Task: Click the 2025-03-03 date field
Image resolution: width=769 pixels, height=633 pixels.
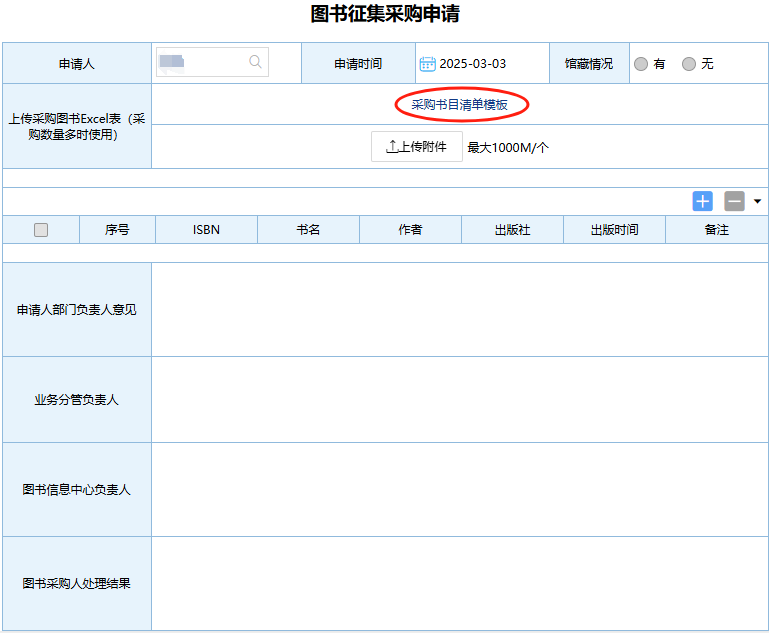Action: tap(473, 64)
